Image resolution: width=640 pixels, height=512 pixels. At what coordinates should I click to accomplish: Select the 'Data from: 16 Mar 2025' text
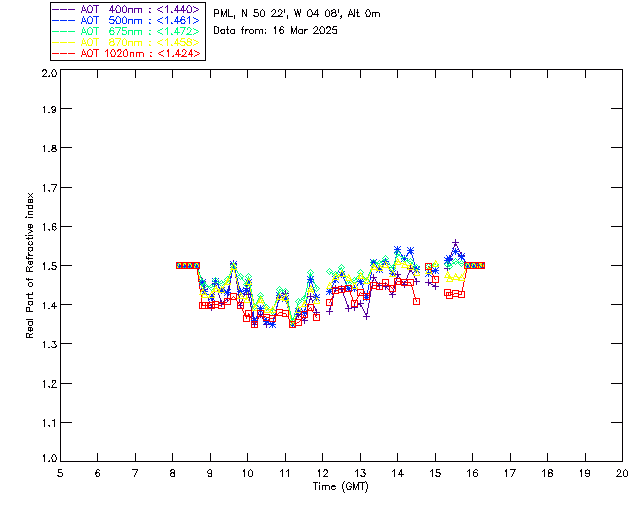(x=275, y=31)
